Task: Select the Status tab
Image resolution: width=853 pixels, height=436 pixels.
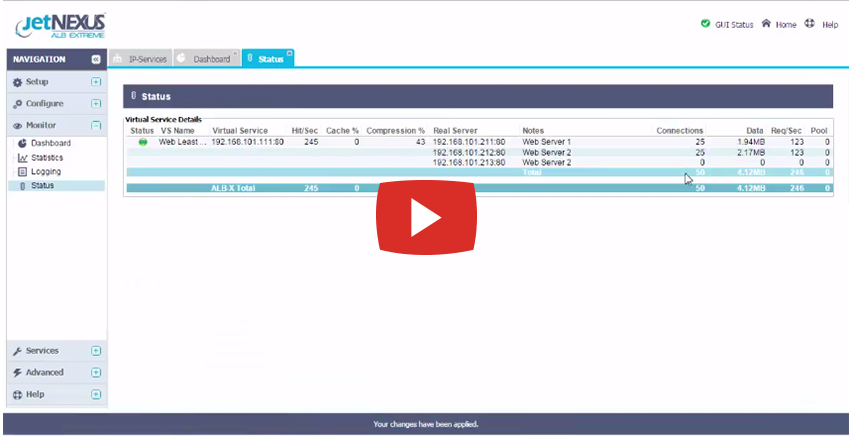Action: pos(268,58)
